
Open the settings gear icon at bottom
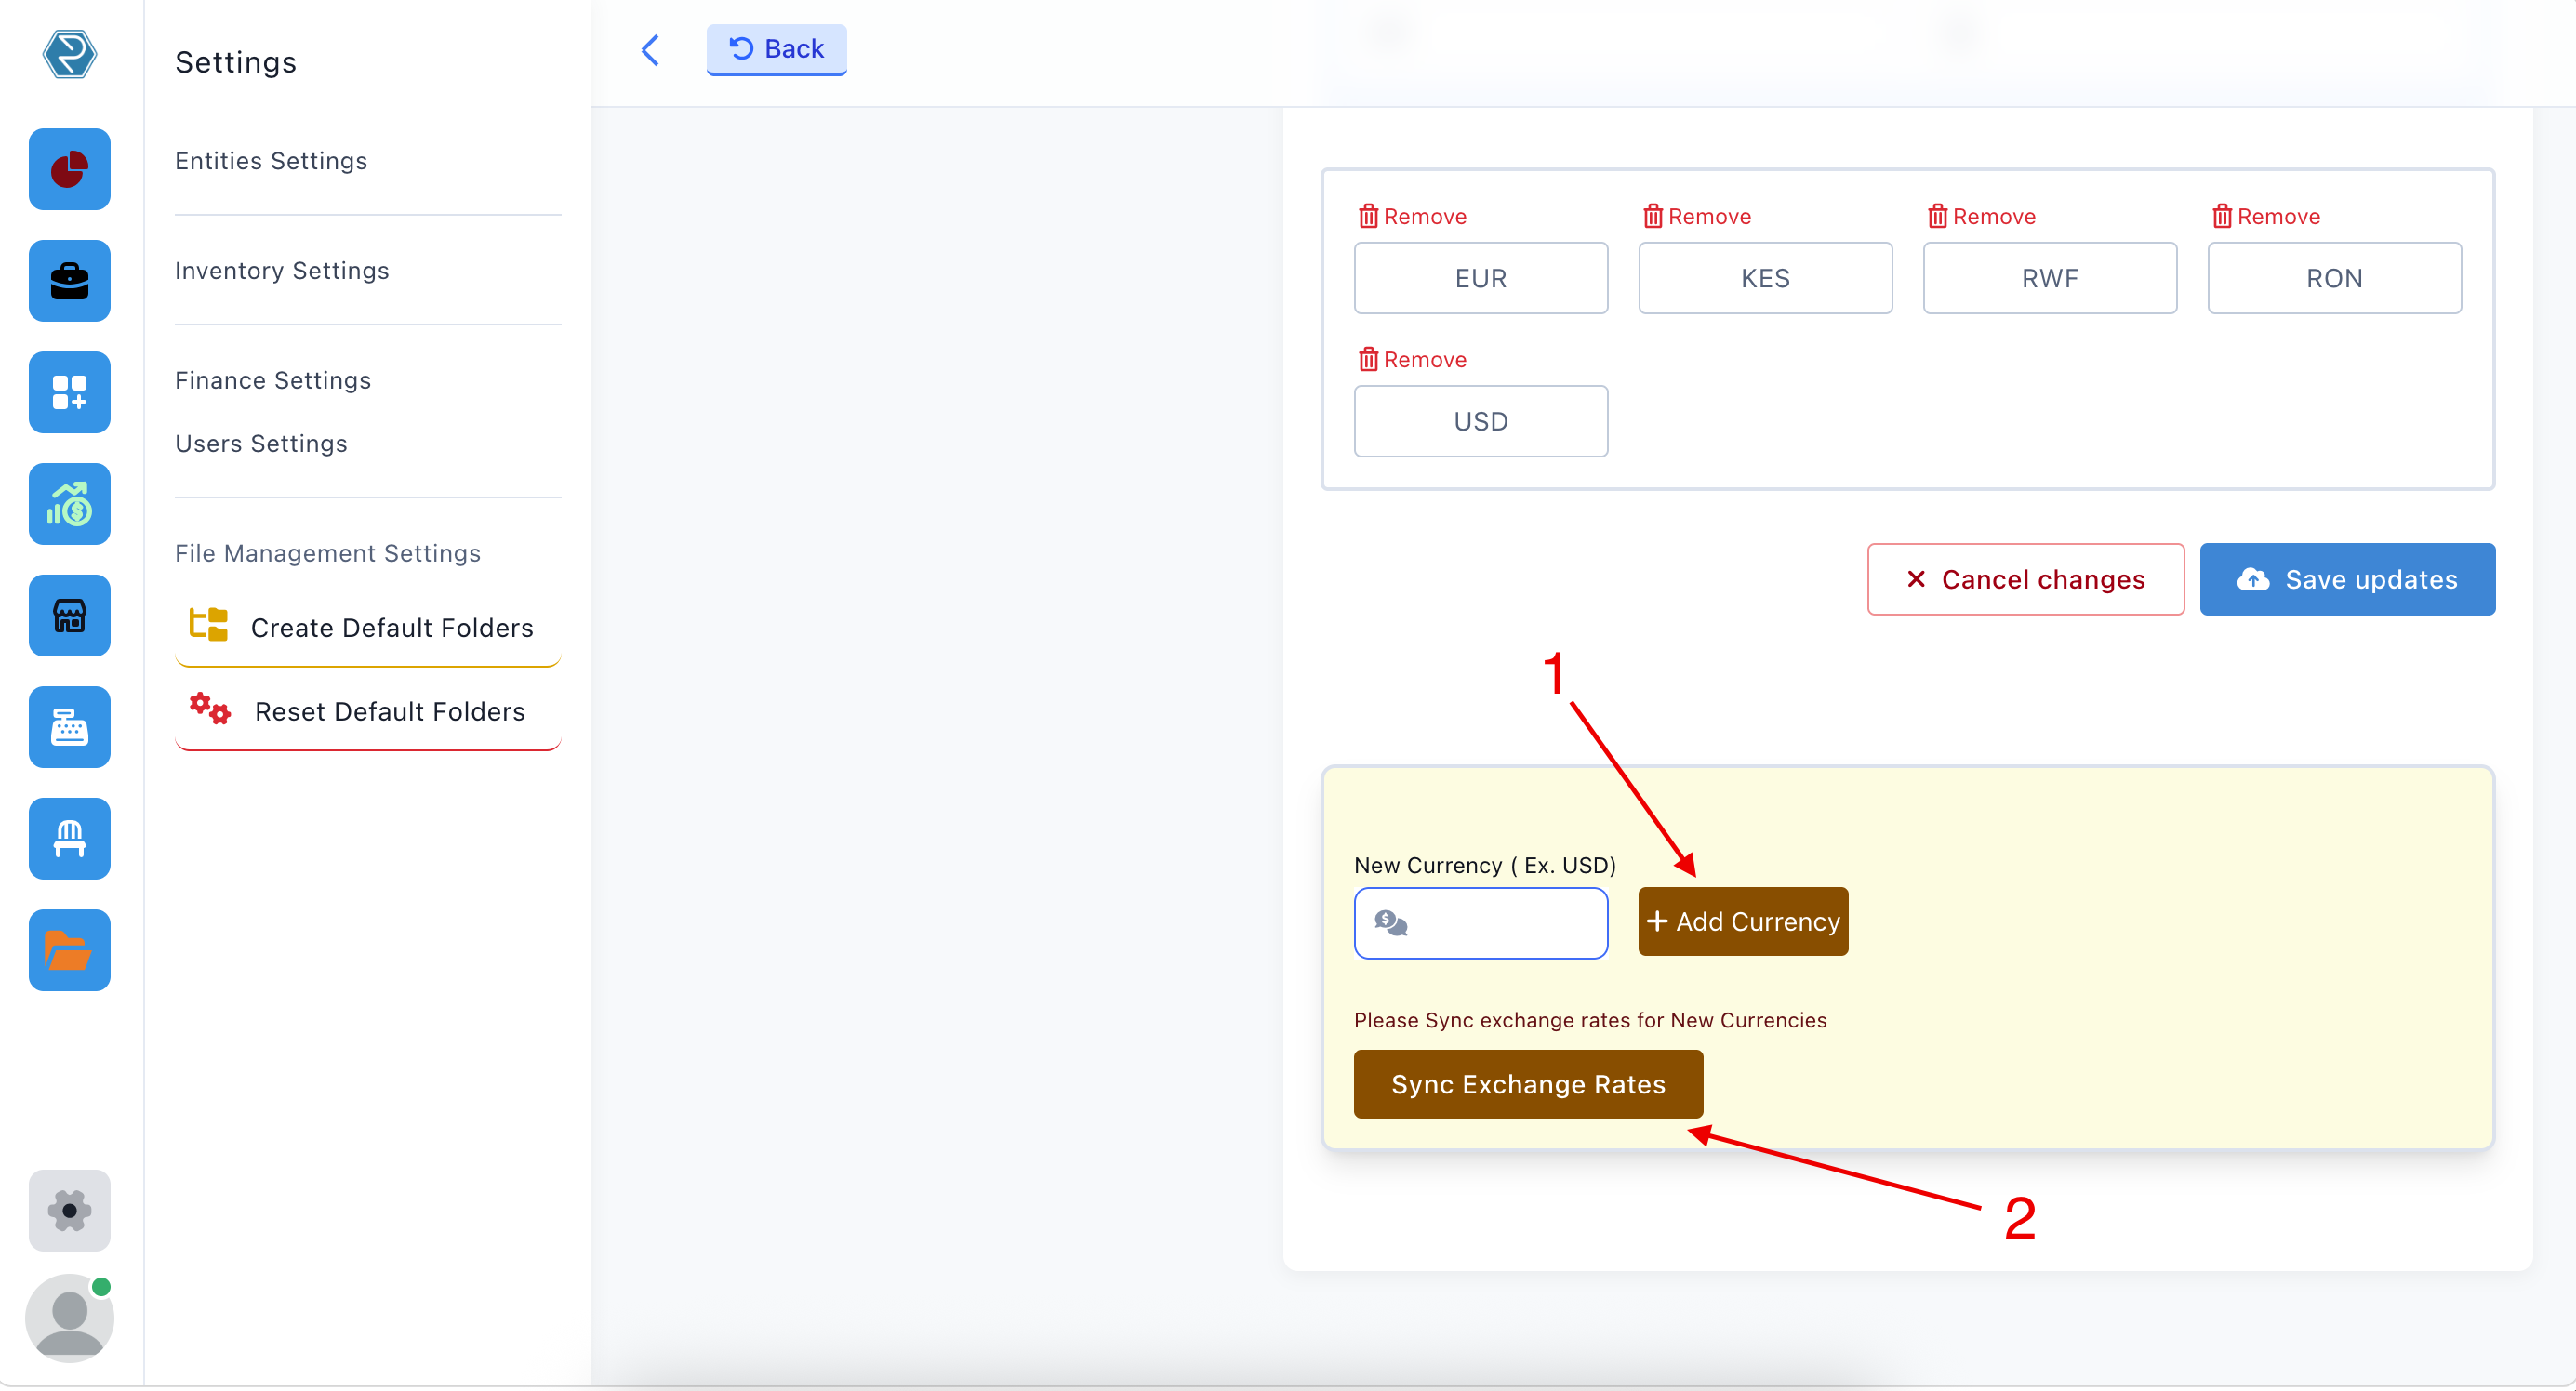pos(69,1210)
